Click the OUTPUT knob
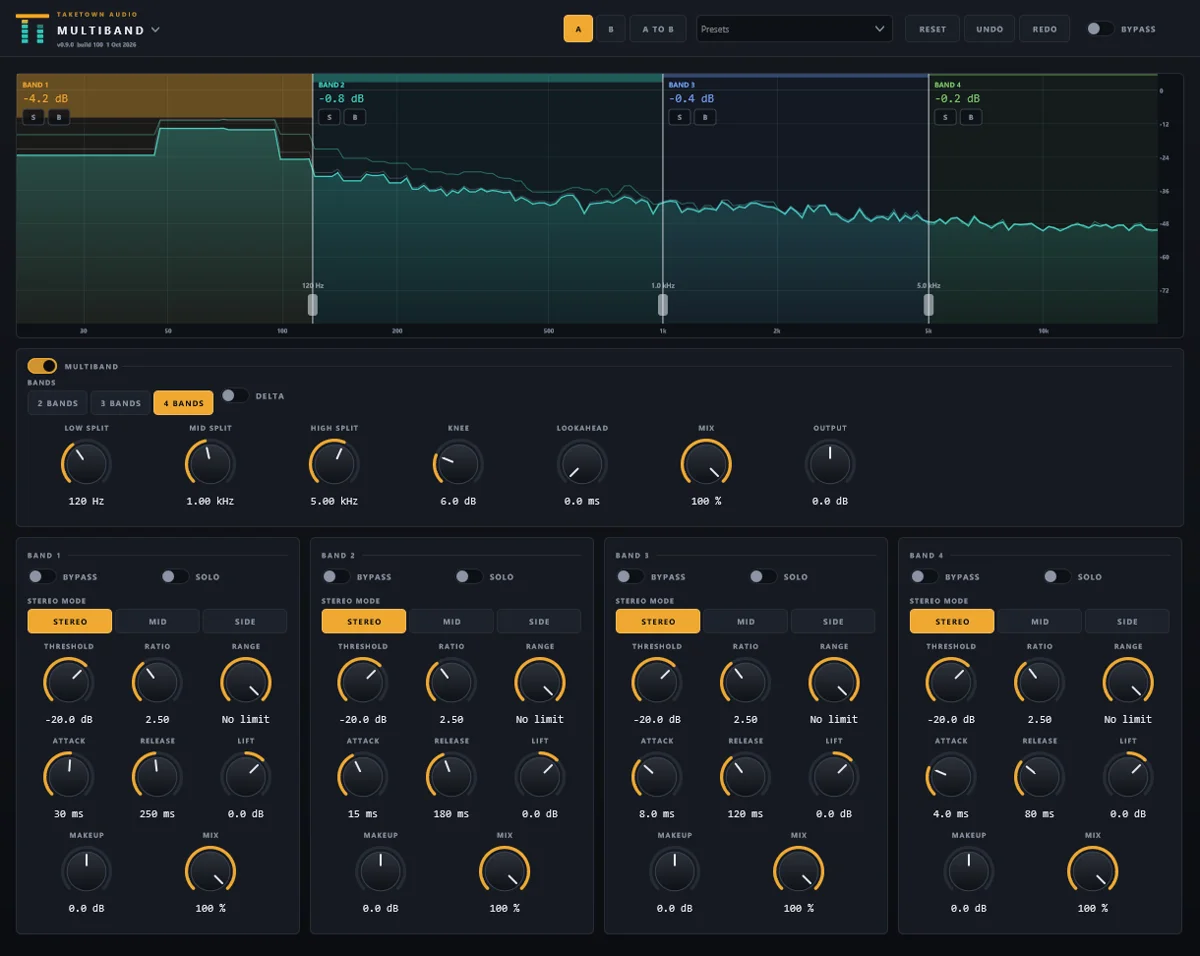Image resolution: width=1200 pixels, height=956 pixels. (830, 464)
